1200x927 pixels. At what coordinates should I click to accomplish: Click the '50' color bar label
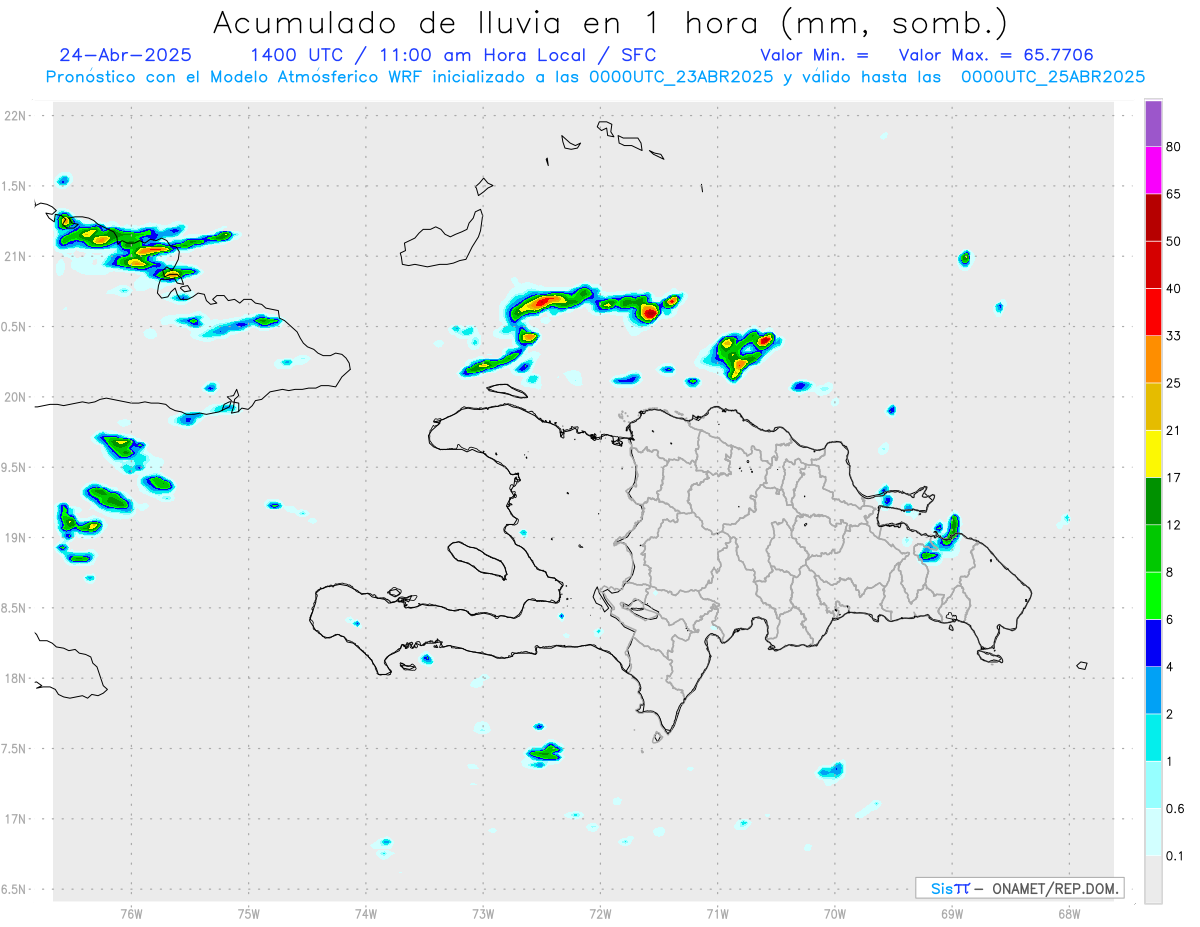tap(1173, 241)
